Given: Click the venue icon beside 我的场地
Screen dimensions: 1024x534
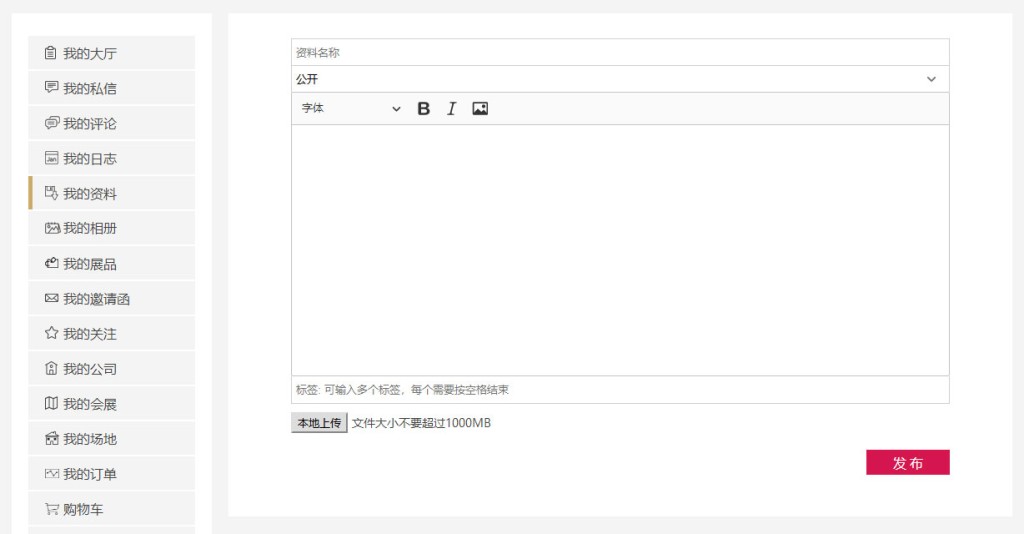Looking at the screenshot, I should [x=51, y=439].
